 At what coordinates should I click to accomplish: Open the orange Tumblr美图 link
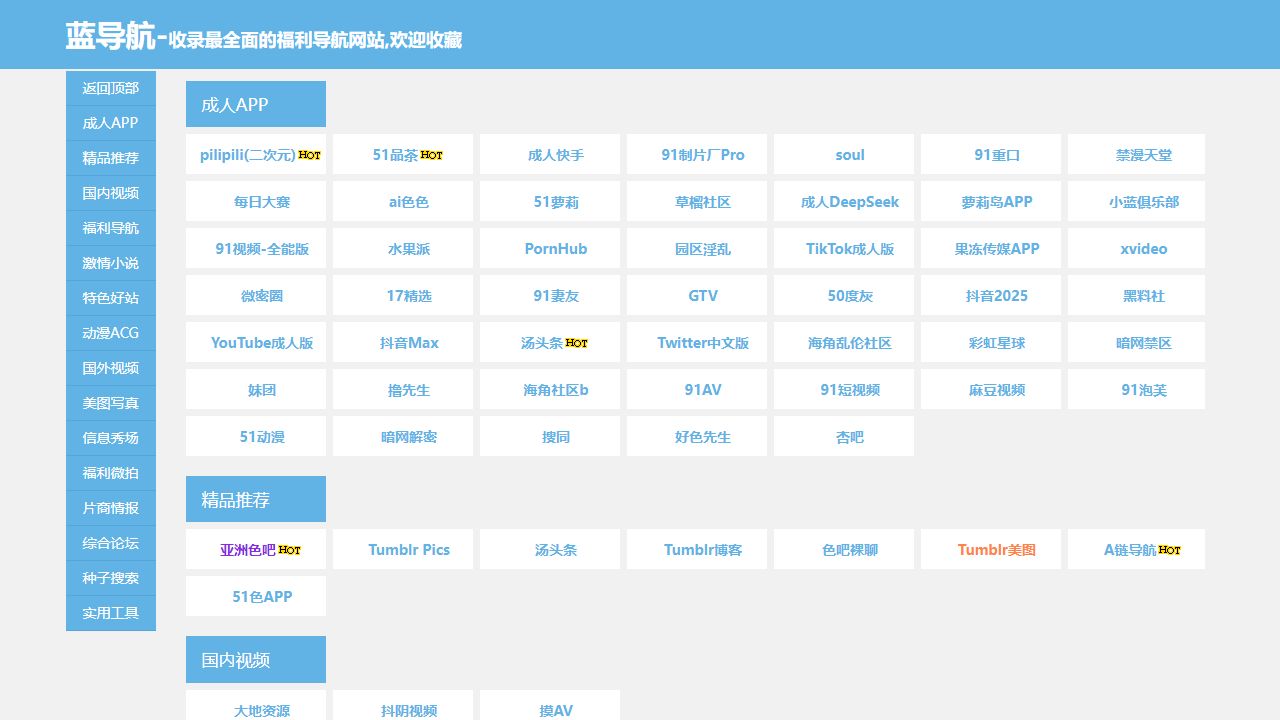(x=997, y=550)
